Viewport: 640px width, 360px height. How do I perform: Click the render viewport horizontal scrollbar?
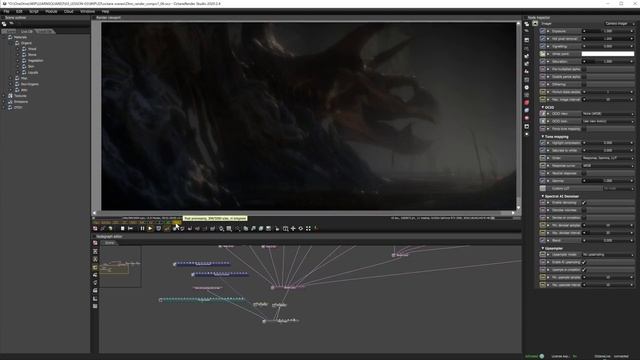(x=305, y=213)
